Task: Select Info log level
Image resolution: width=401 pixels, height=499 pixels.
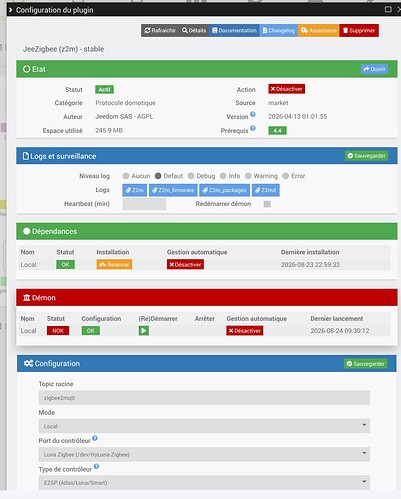Action: [x=223, y=176]
